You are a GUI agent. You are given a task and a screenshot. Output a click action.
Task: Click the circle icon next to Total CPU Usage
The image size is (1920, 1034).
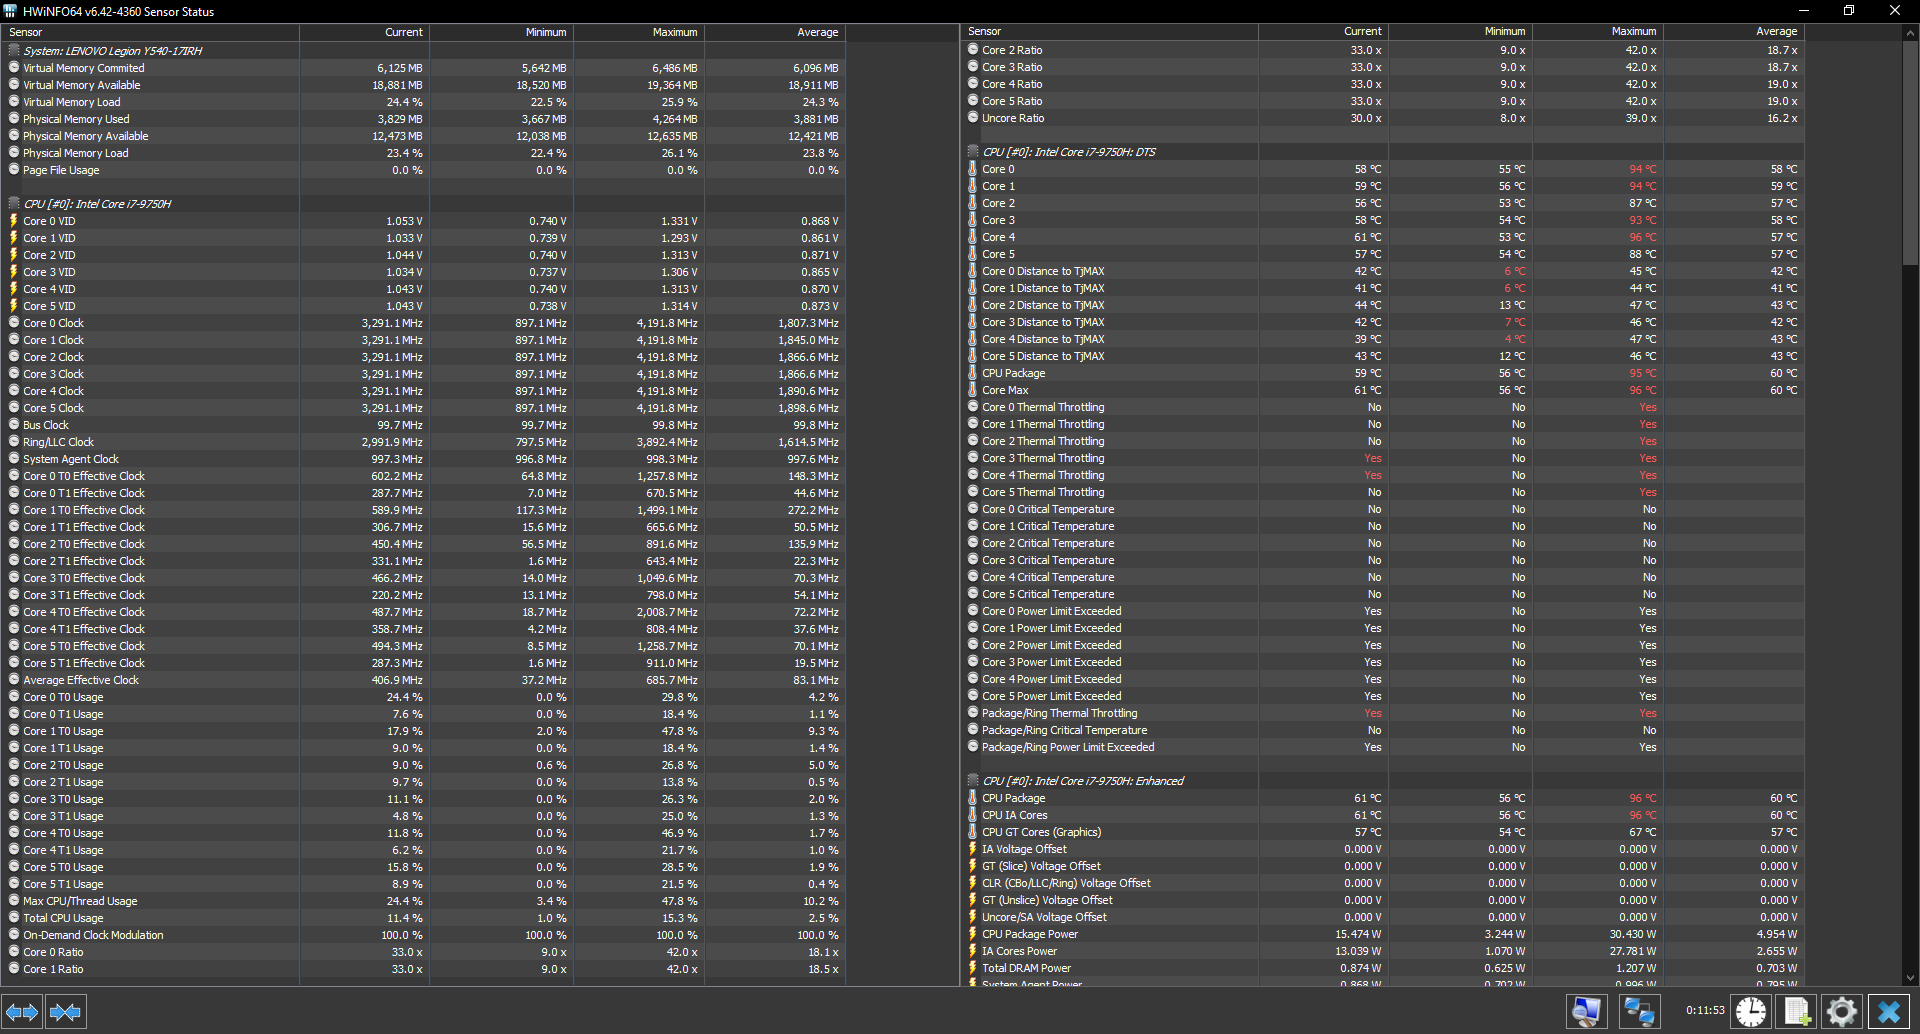(14, 918)
